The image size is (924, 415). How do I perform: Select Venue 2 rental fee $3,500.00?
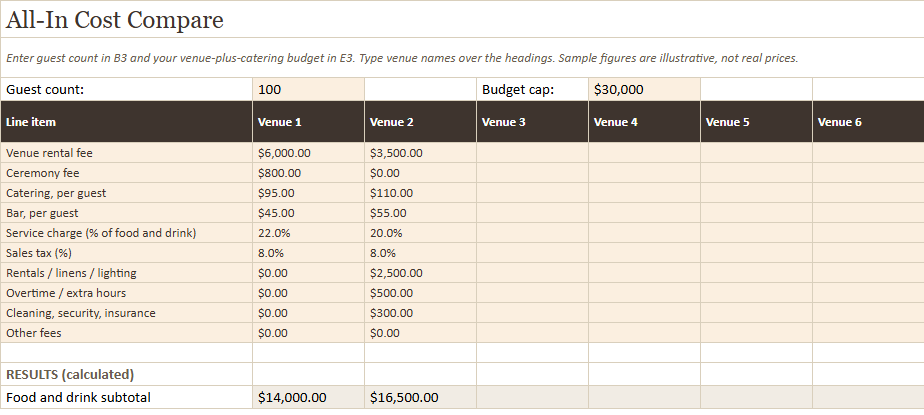[x=420, y=153]
